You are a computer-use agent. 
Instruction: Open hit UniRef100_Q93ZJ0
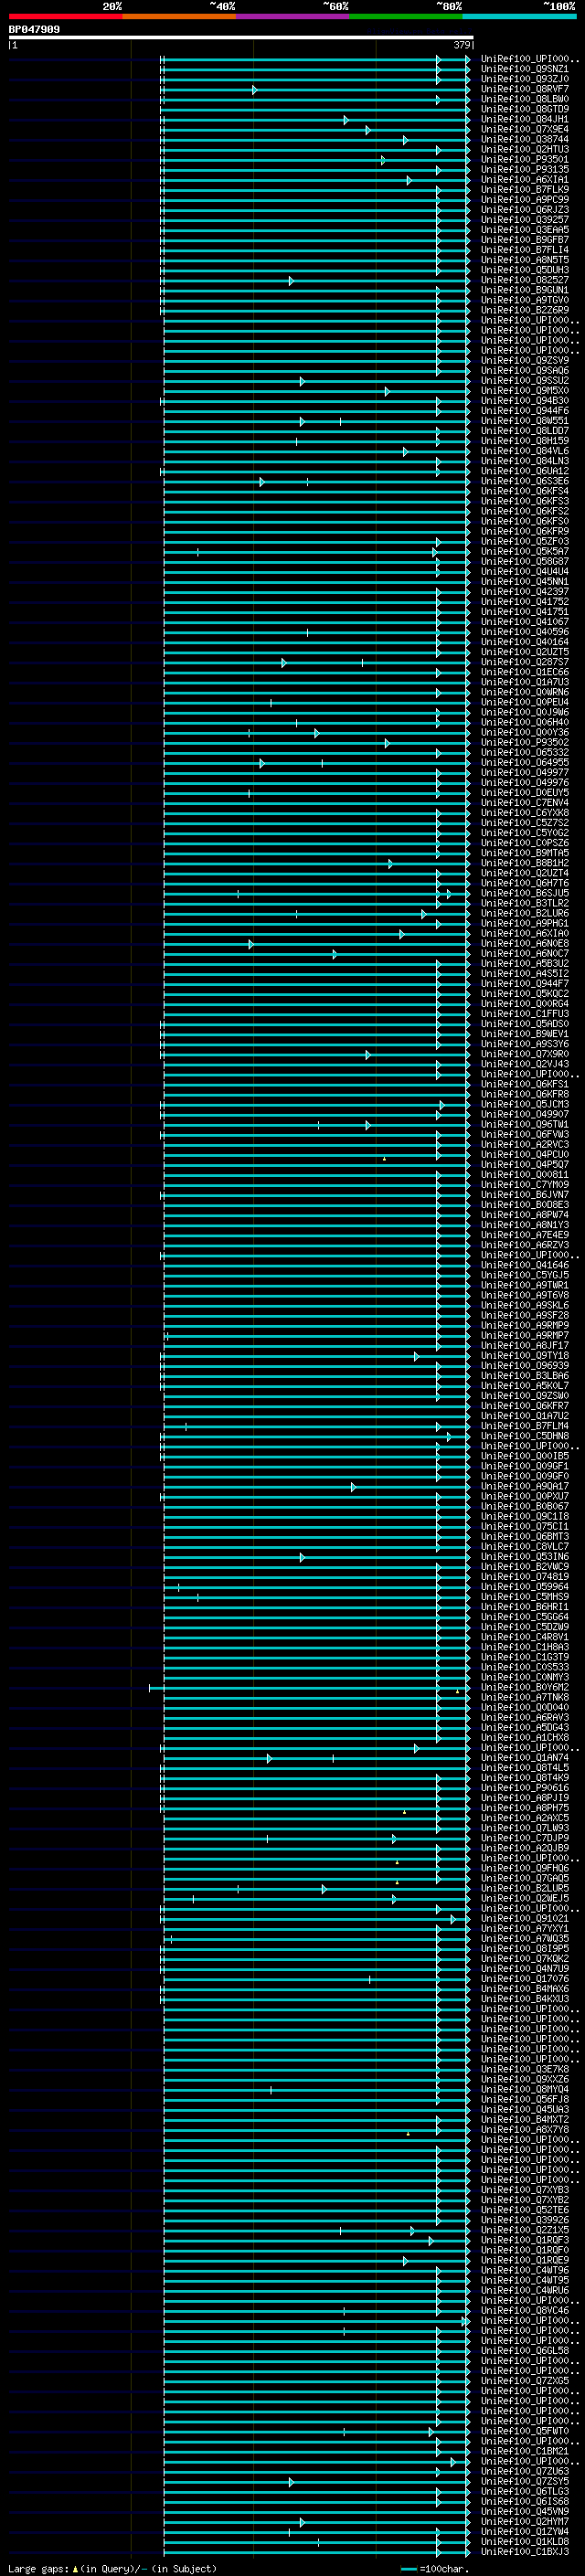pos(525,79)
